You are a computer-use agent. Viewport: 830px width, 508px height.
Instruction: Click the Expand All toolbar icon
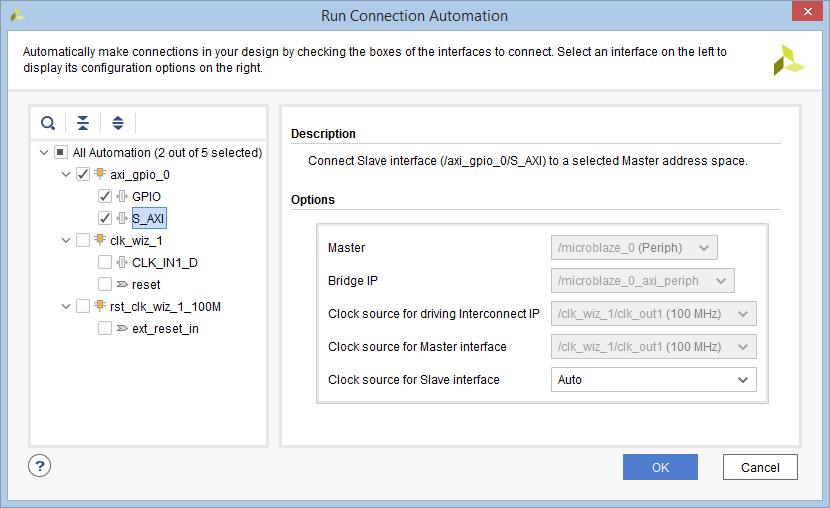click(118, 123)
